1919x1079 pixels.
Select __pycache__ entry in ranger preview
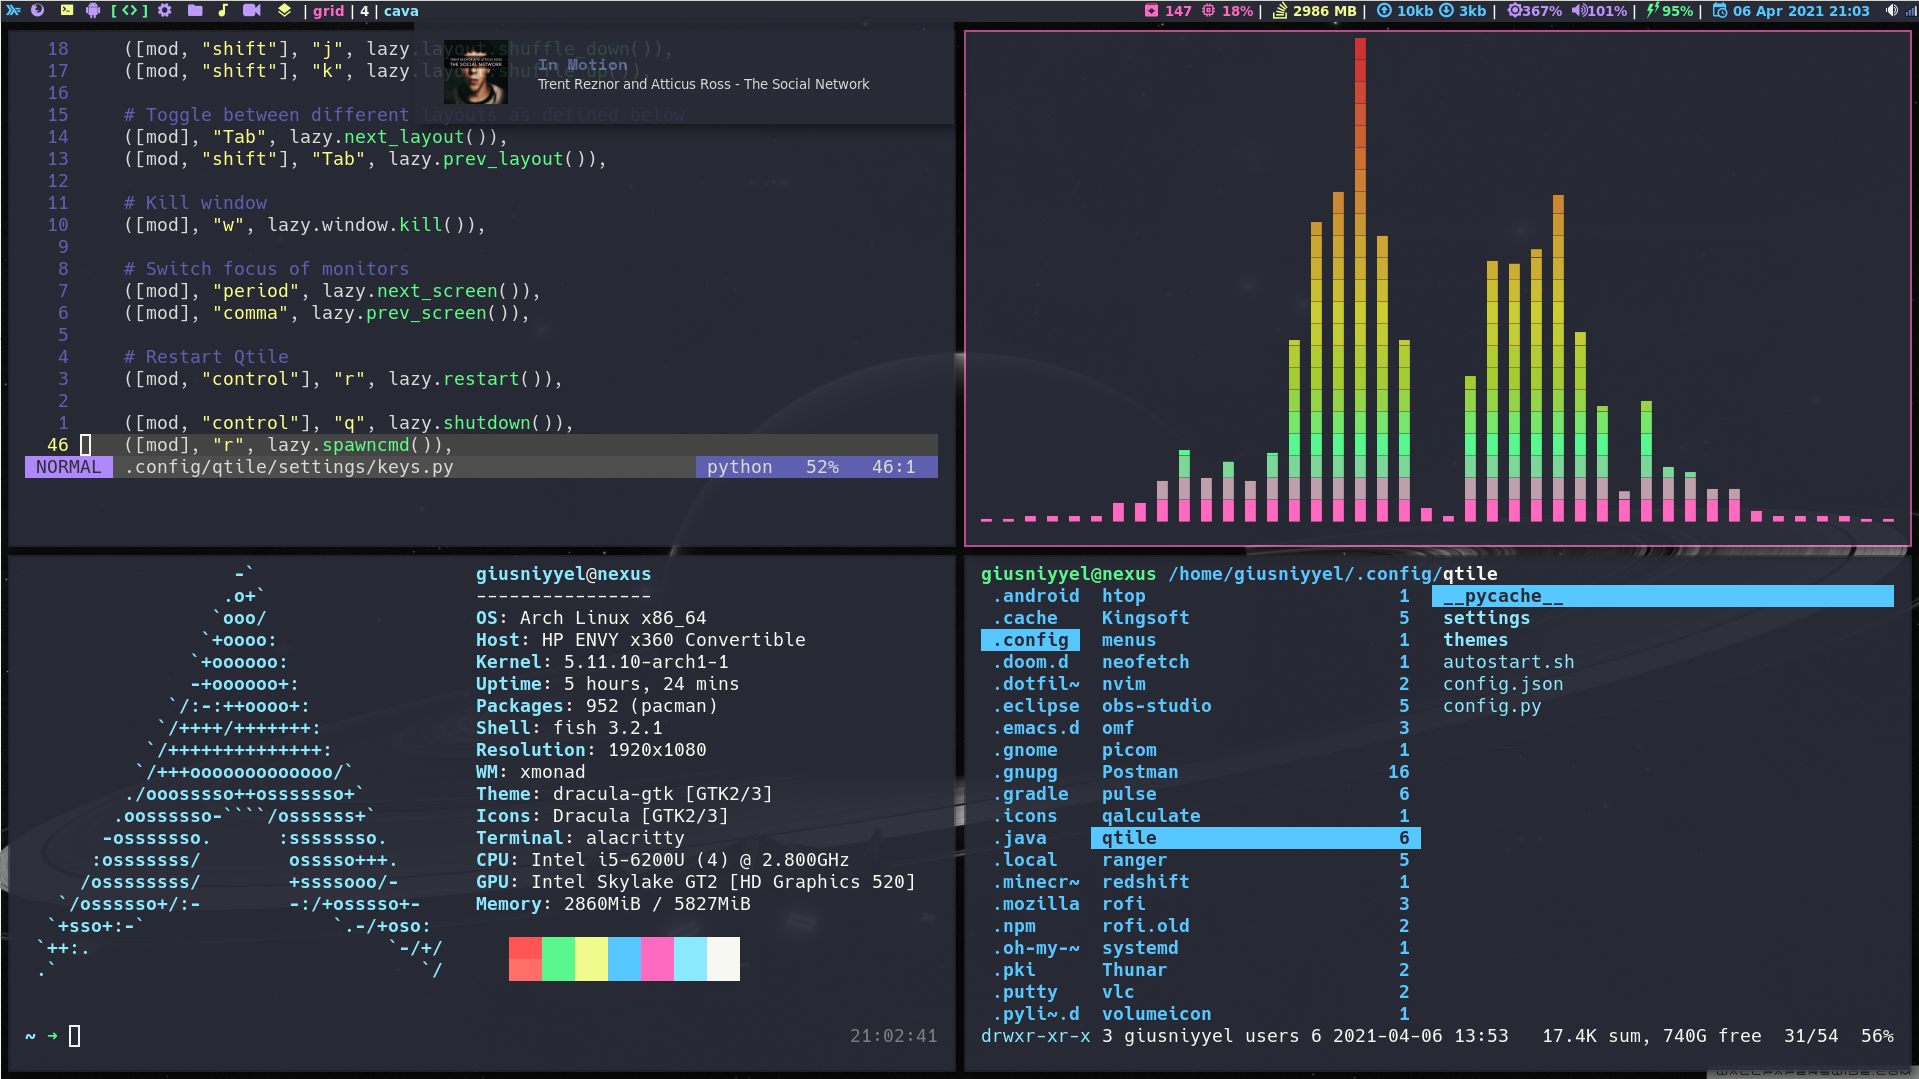[1662, 596]
